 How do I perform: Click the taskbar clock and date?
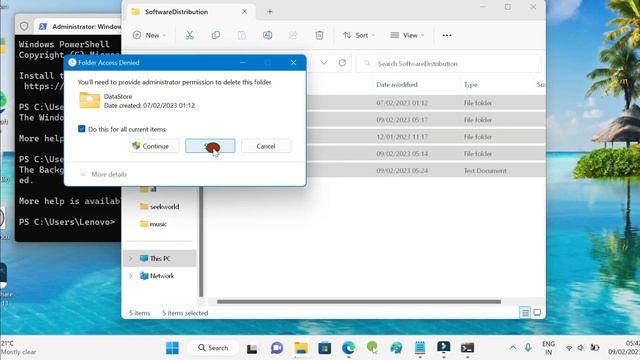(624, 348)
